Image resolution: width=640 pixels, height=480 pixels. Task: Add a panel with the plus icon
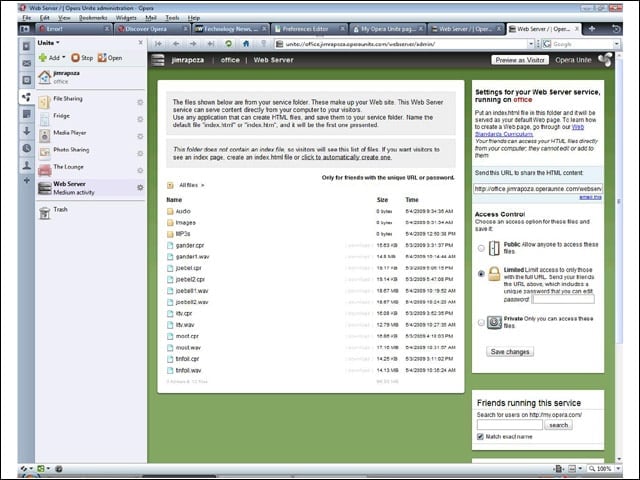[27, 180]
